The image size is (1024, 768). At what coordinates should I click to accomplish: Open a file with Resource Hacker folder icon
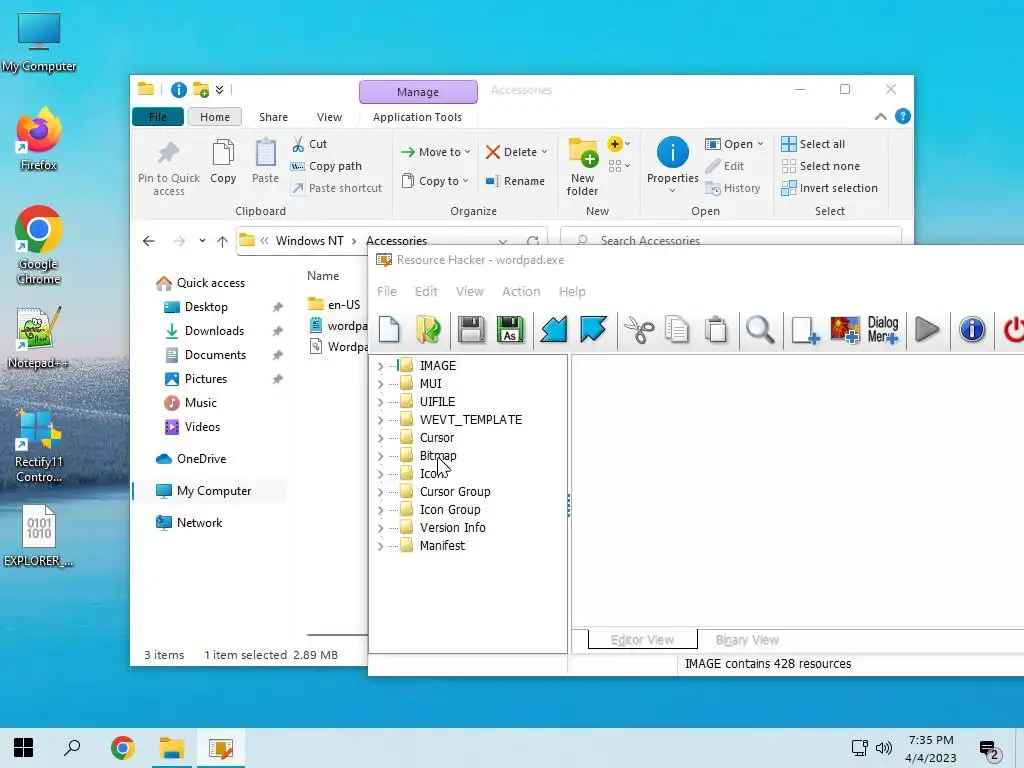429,329
